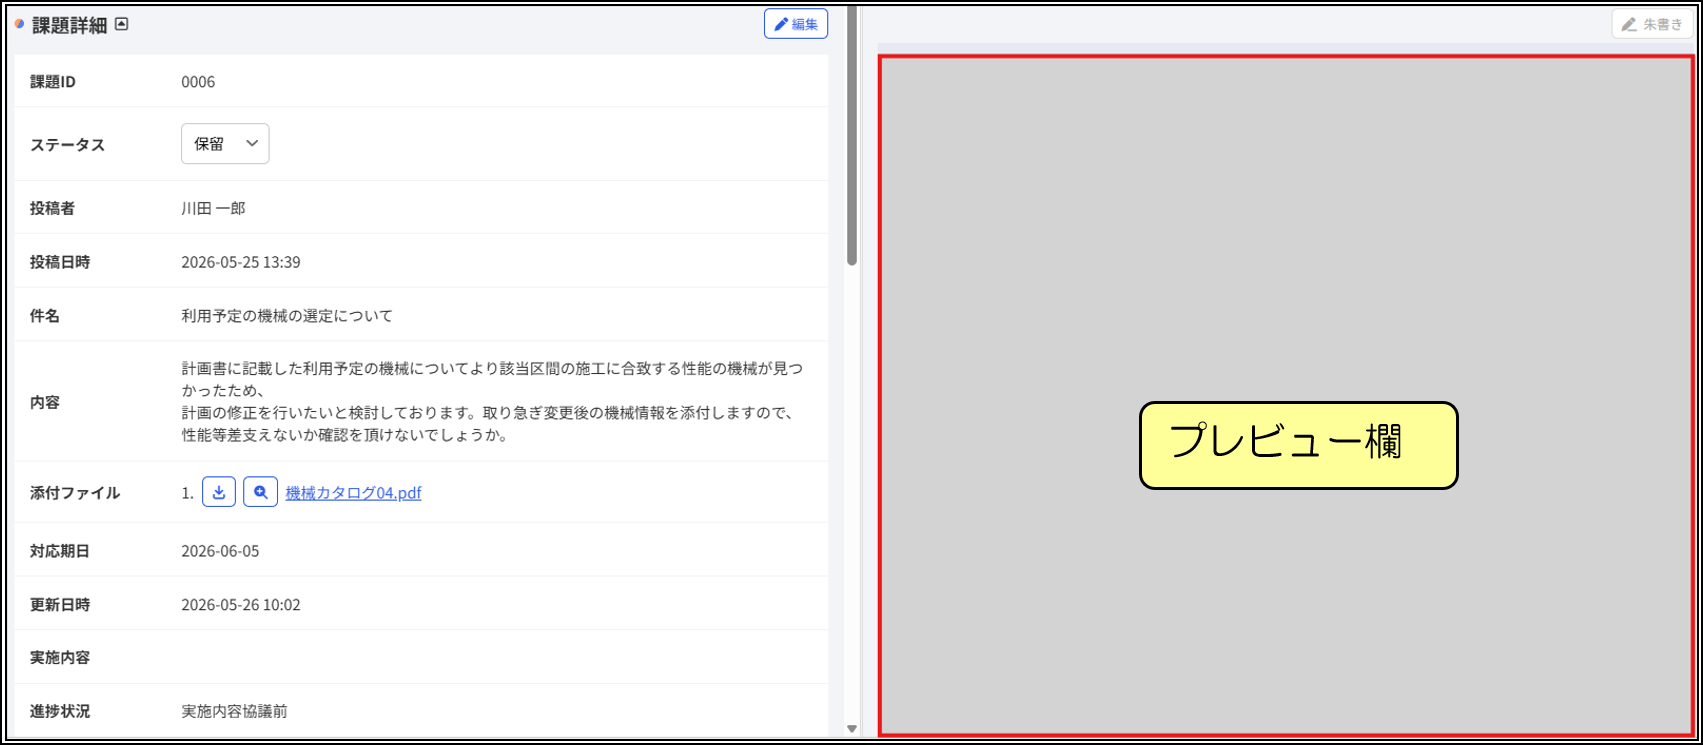The width and height of the screenshot is (1703, 745).
Task: Click the 添付ファイル row label
Action: coord(75,493)
